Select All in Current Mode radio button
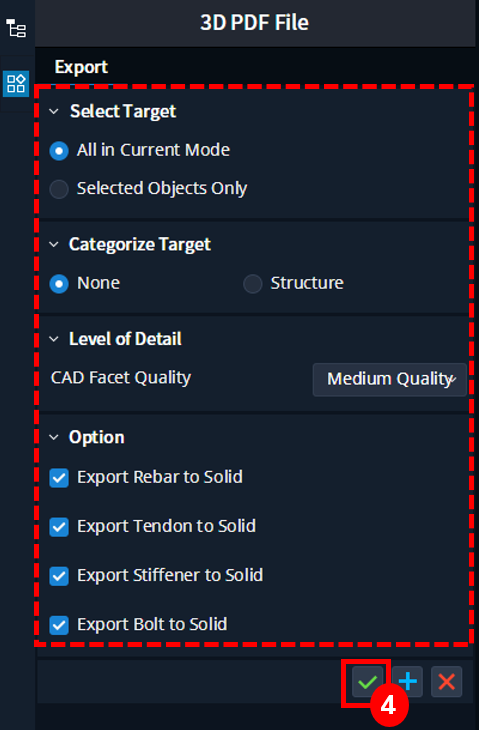The image size is (479, 730). (x=59, y=151)
